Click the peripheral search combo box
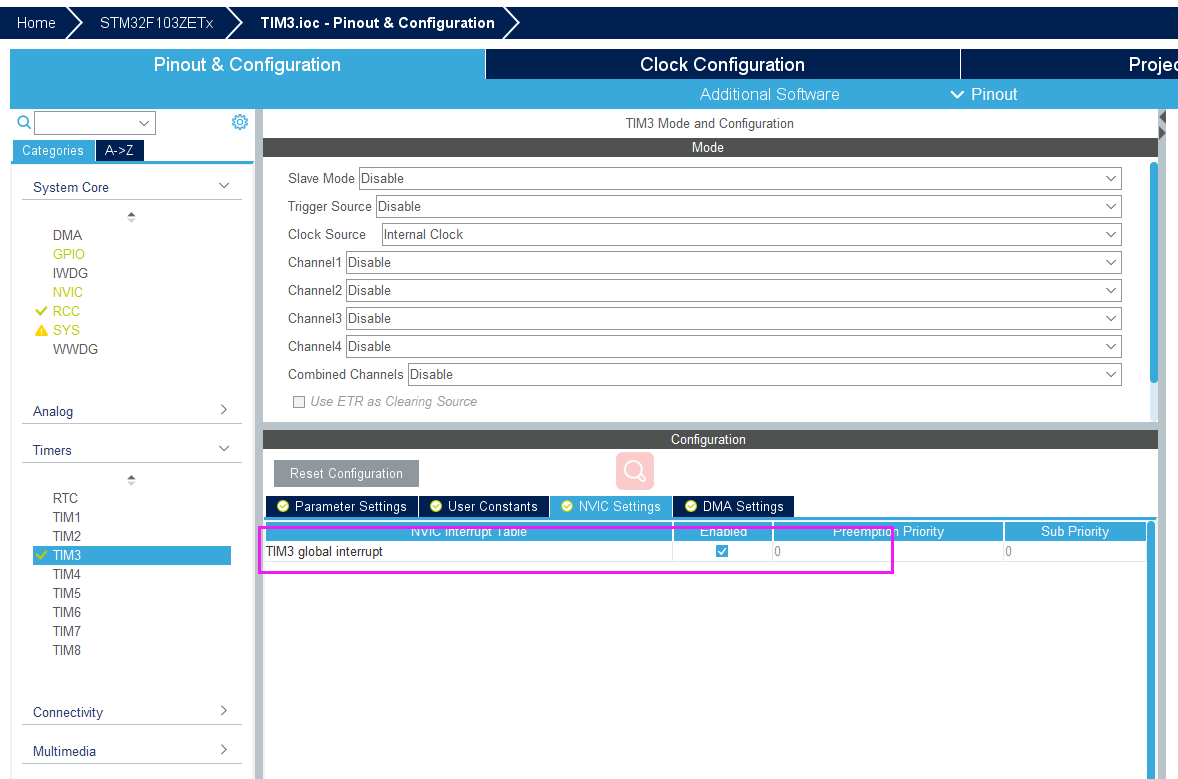 point(95,122)
